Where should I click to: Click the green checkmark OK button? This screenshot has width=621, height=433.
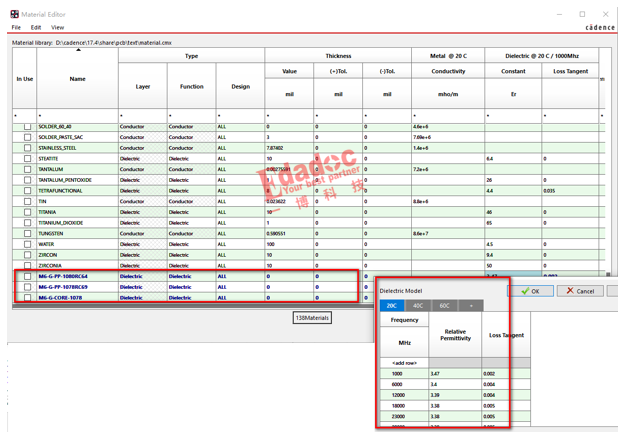[530, 291]
